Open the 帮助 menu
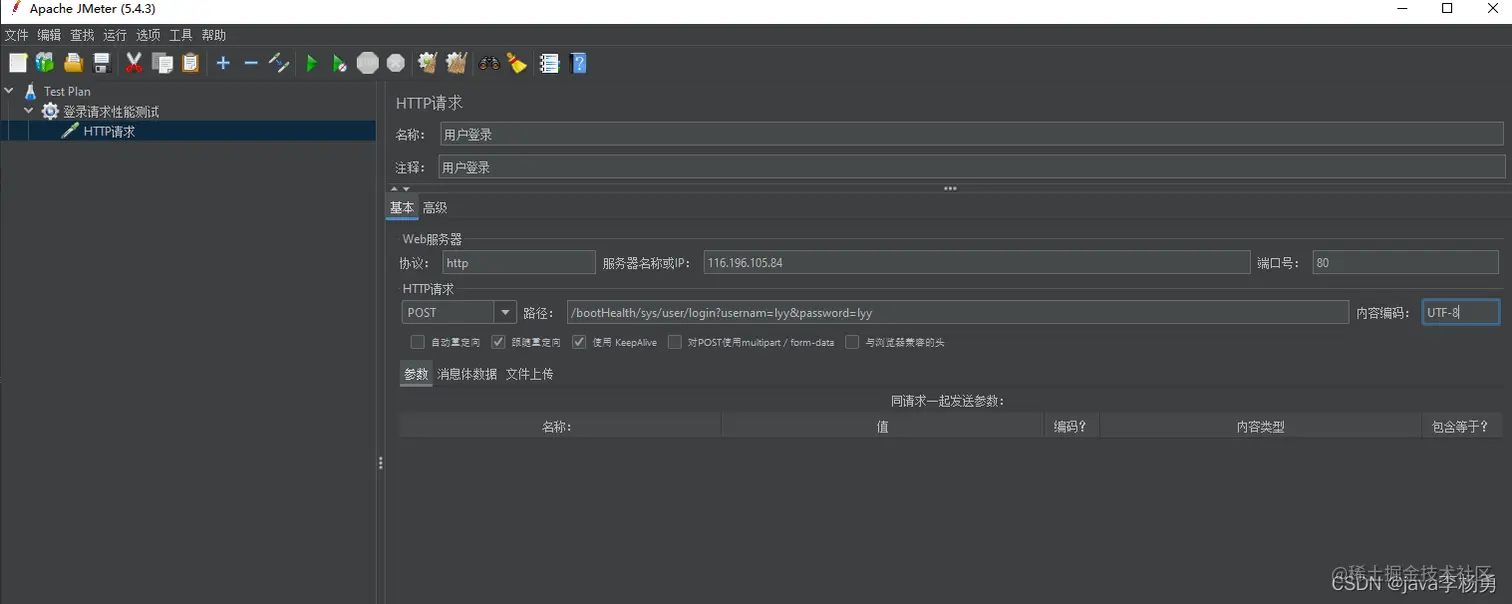This screenshot has width=1512, height=604. point(214,35)
